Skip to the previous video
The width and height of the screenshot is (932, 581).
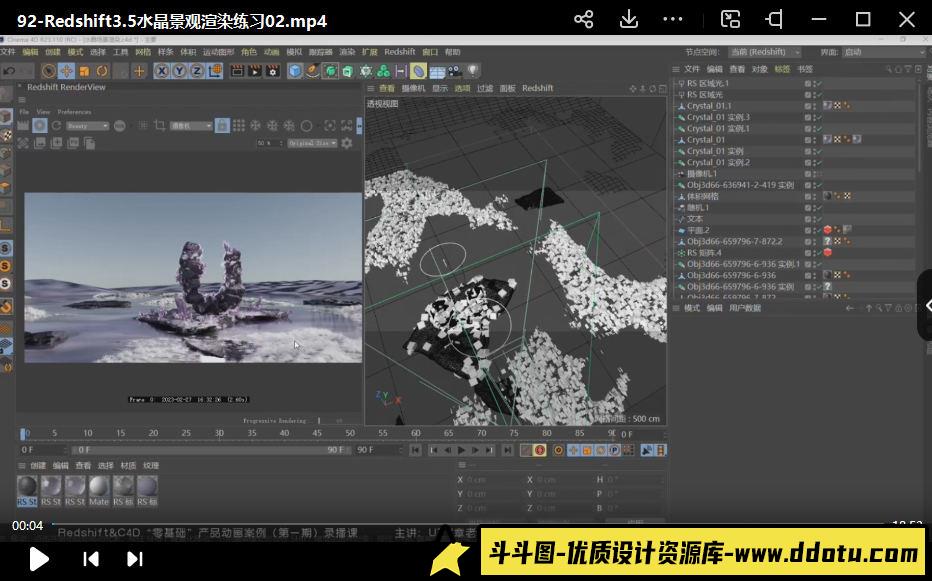tap(91, 559)
